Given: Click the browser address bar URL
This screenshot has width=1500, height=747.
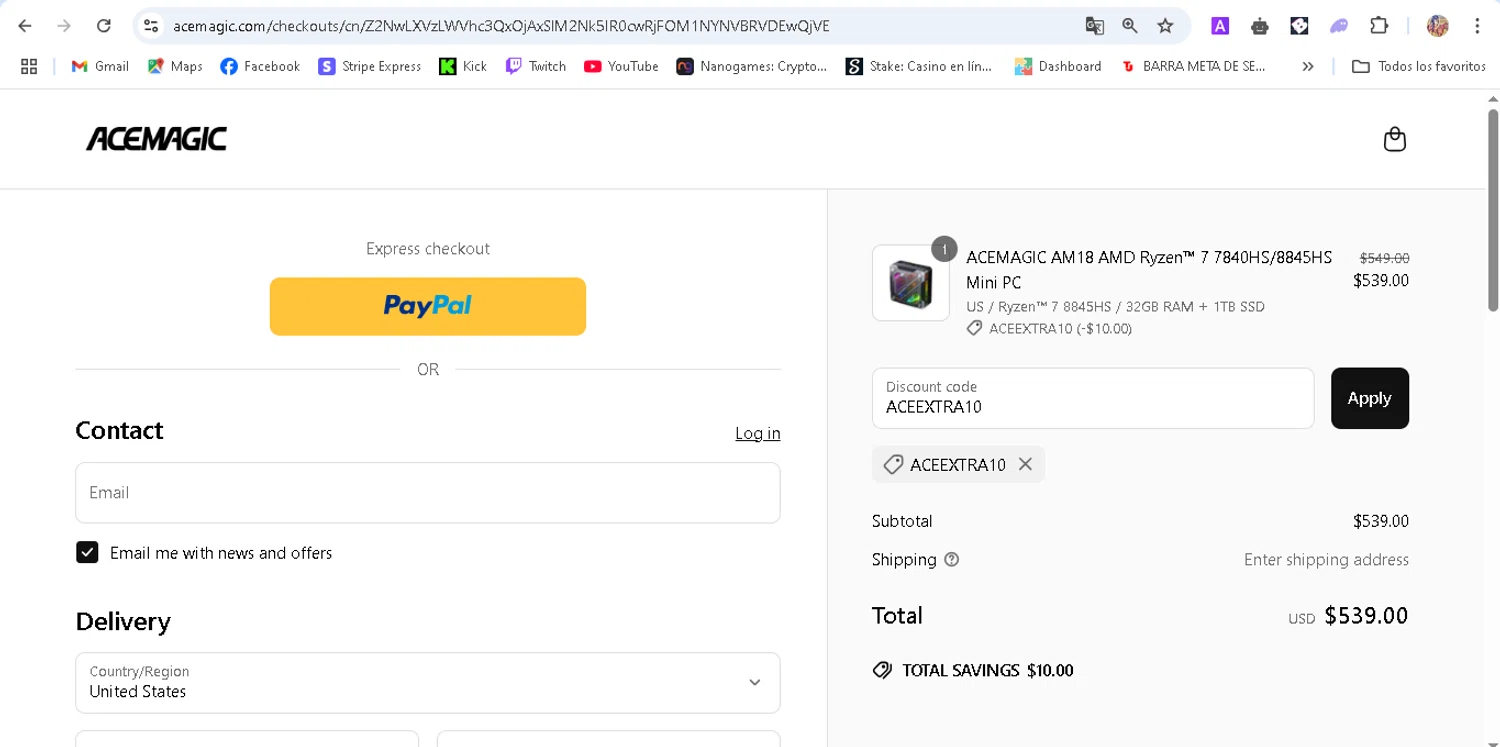Looking at the screenshot, I should click(x=501, y=26).
